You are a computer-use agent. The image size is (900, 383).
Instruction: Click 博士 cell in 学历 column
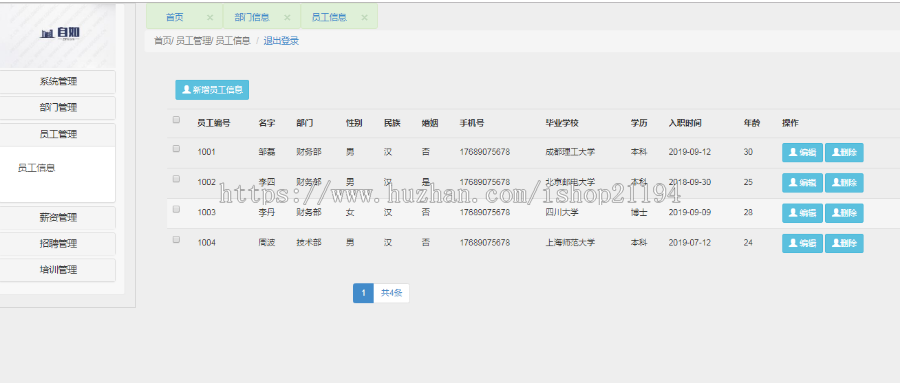[639, 212]
